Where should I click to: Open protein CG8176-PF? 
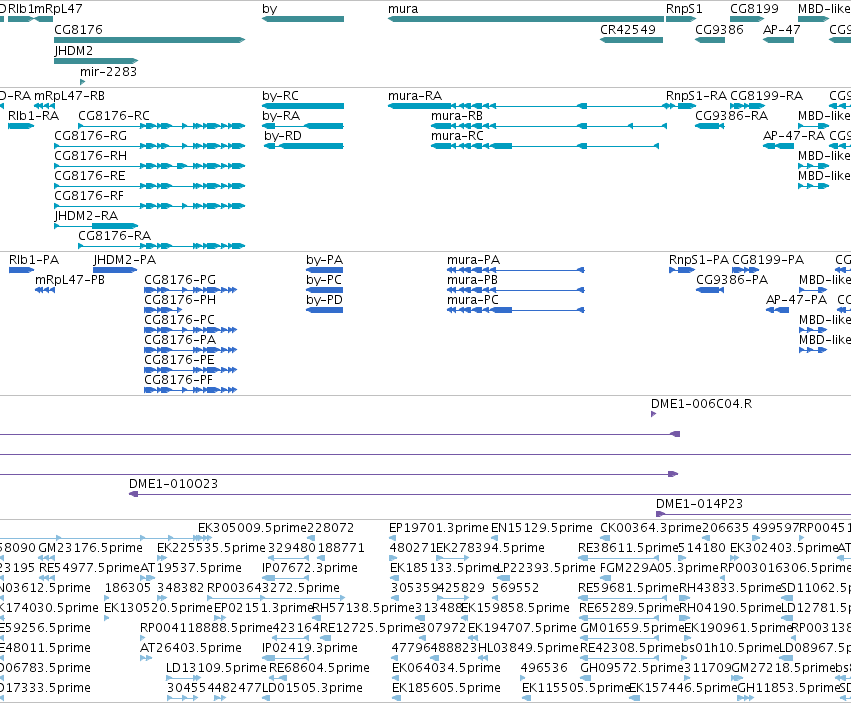pyautogui.click(x=179, y=380)
